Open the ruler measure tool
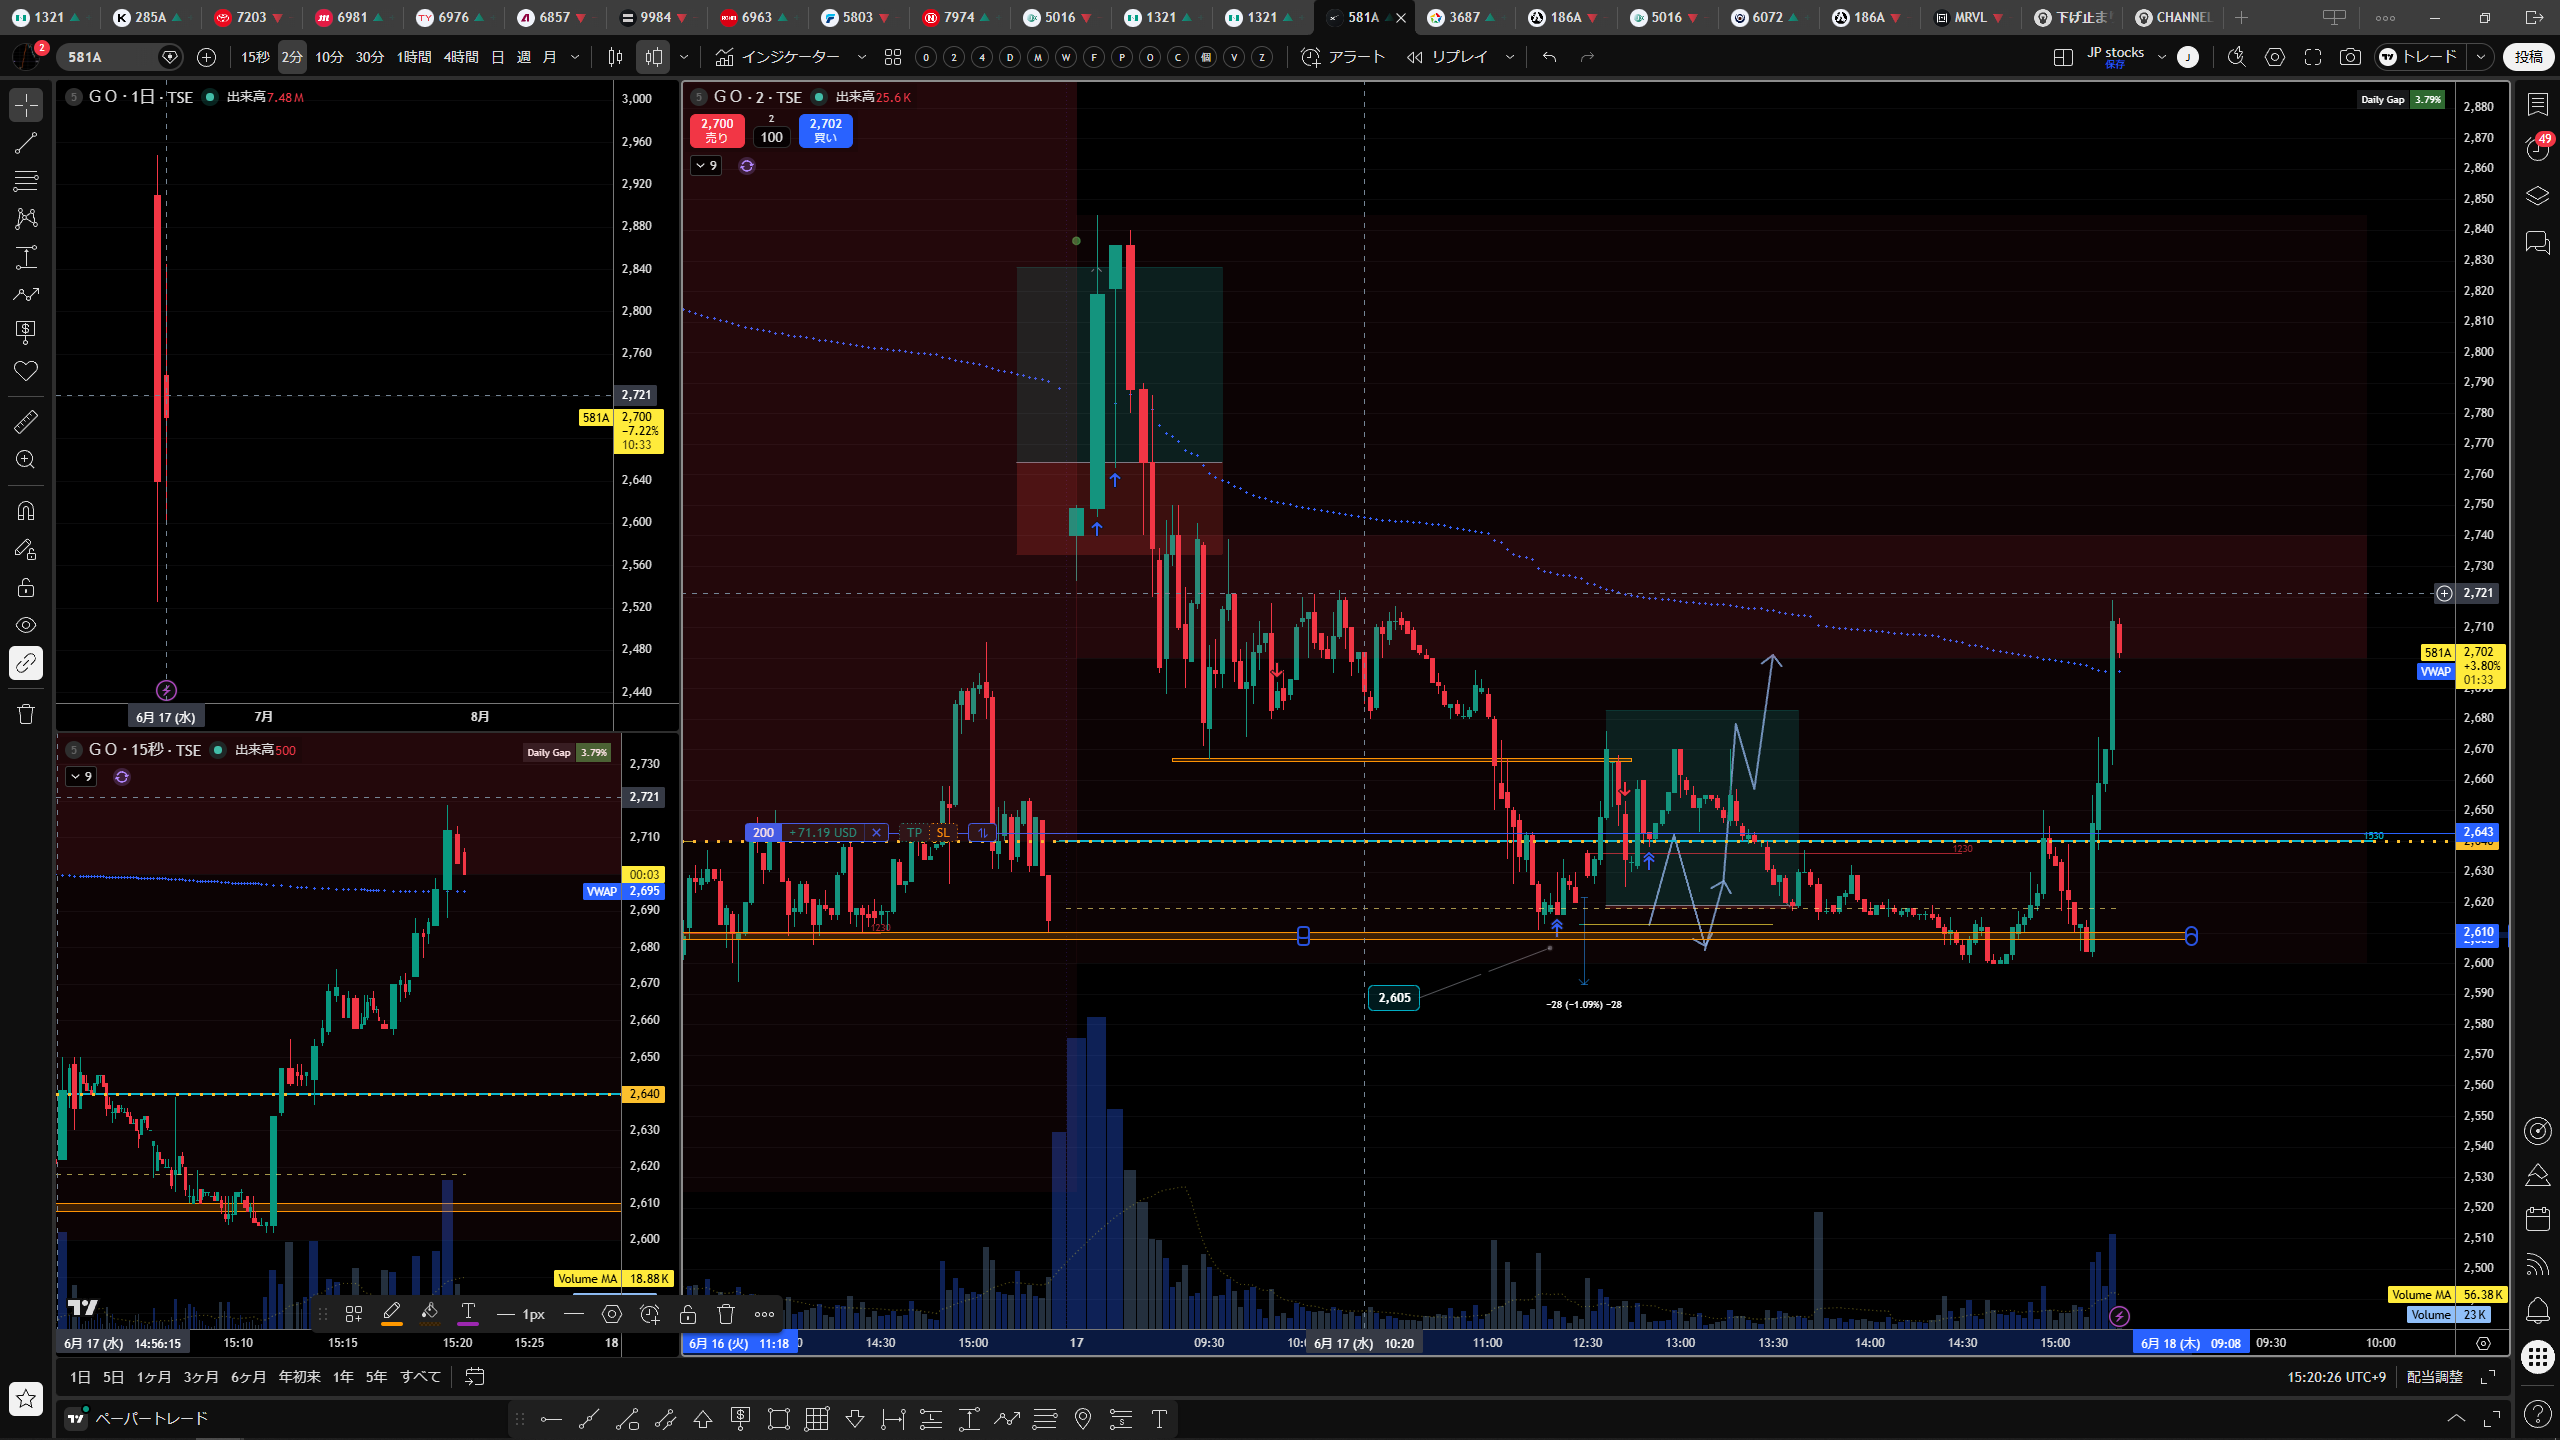Viewport: 2560px width, 1440px height. coord(26,422)
